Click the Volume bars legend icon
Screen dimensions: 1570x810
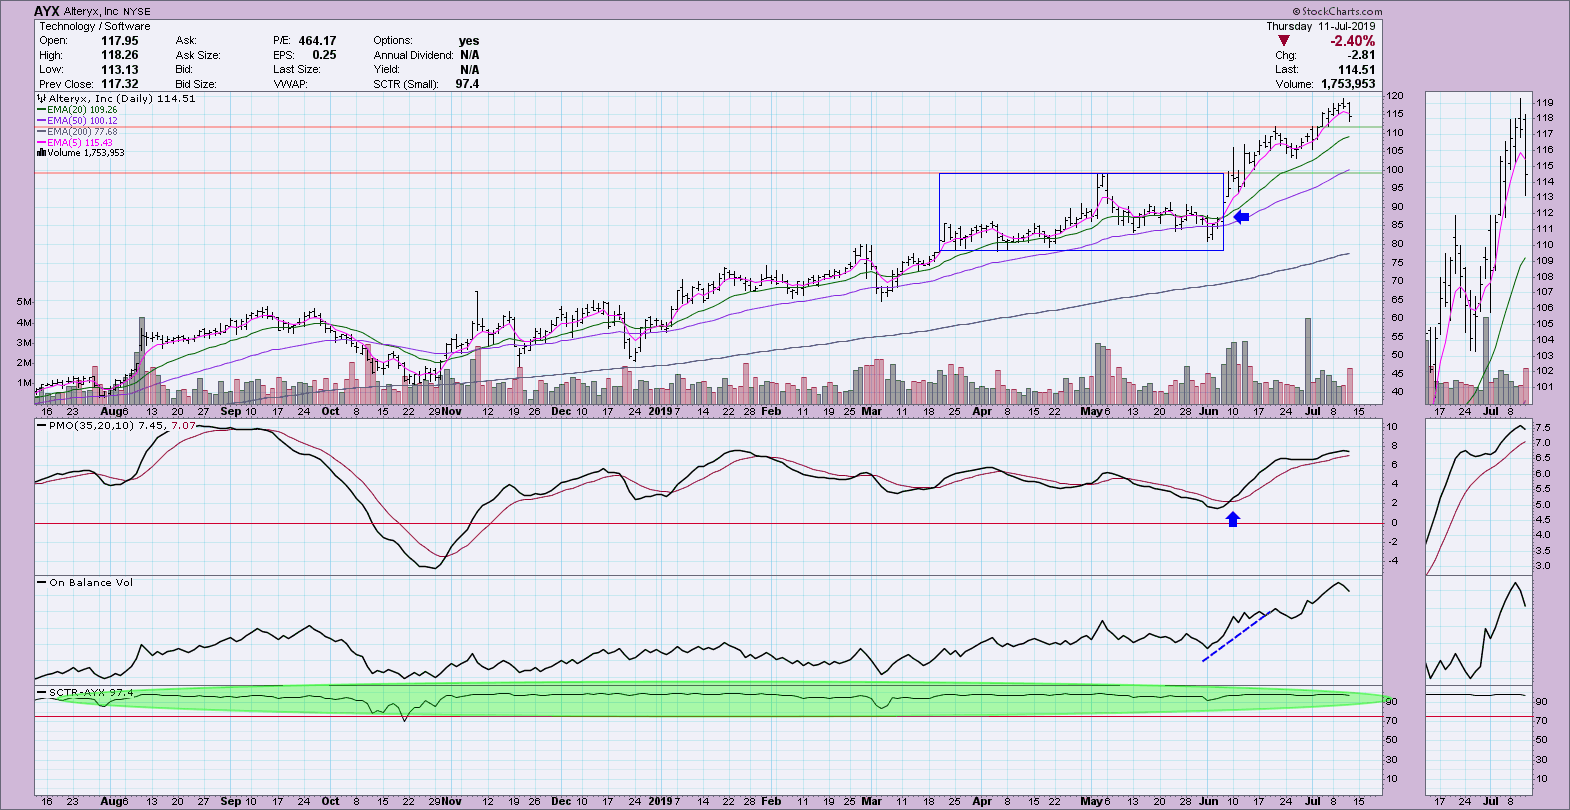click(42, 153)
